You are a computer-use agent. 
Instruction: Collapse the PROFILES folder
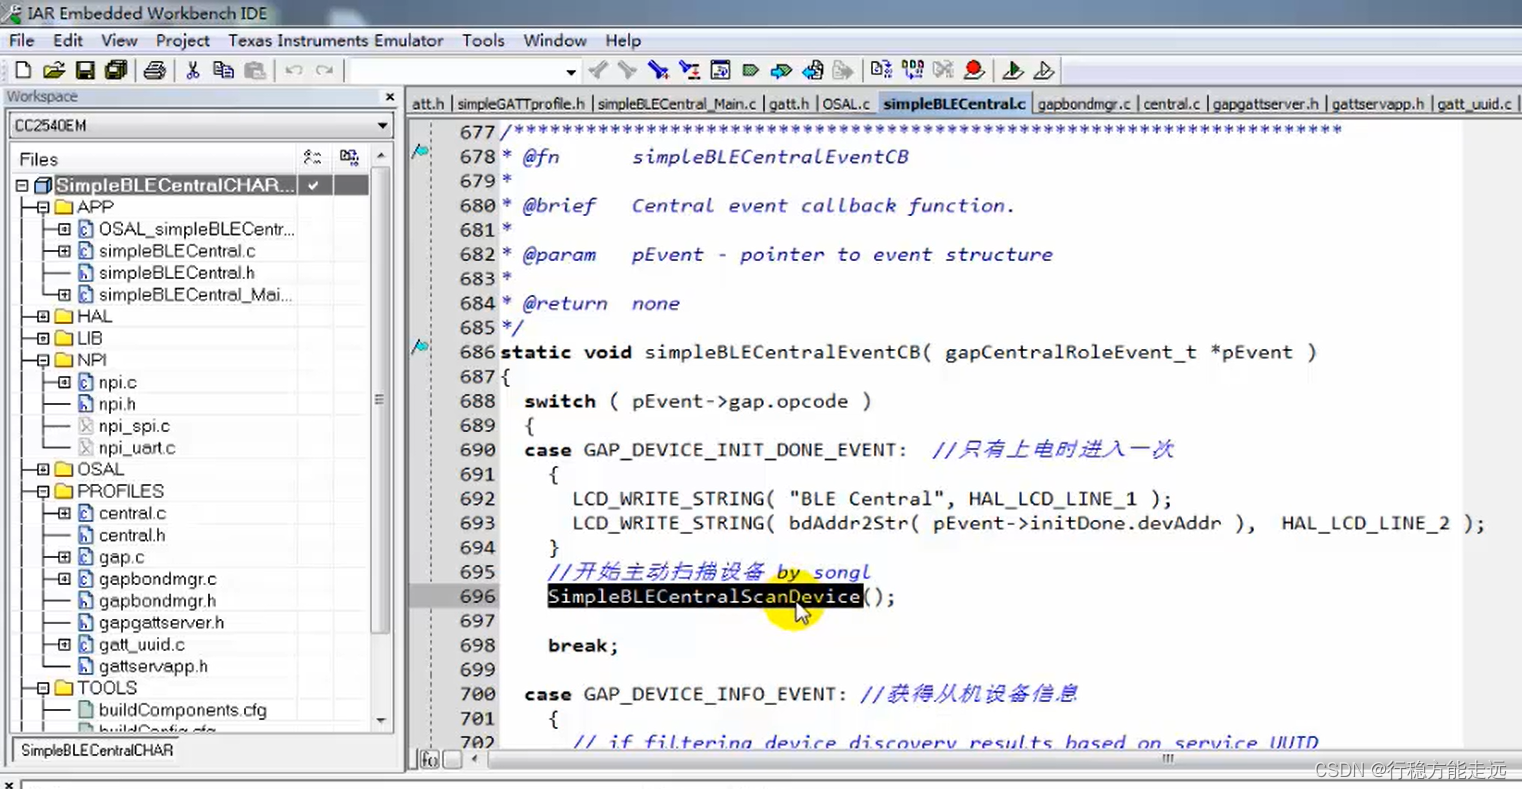(x=43, y=491)
